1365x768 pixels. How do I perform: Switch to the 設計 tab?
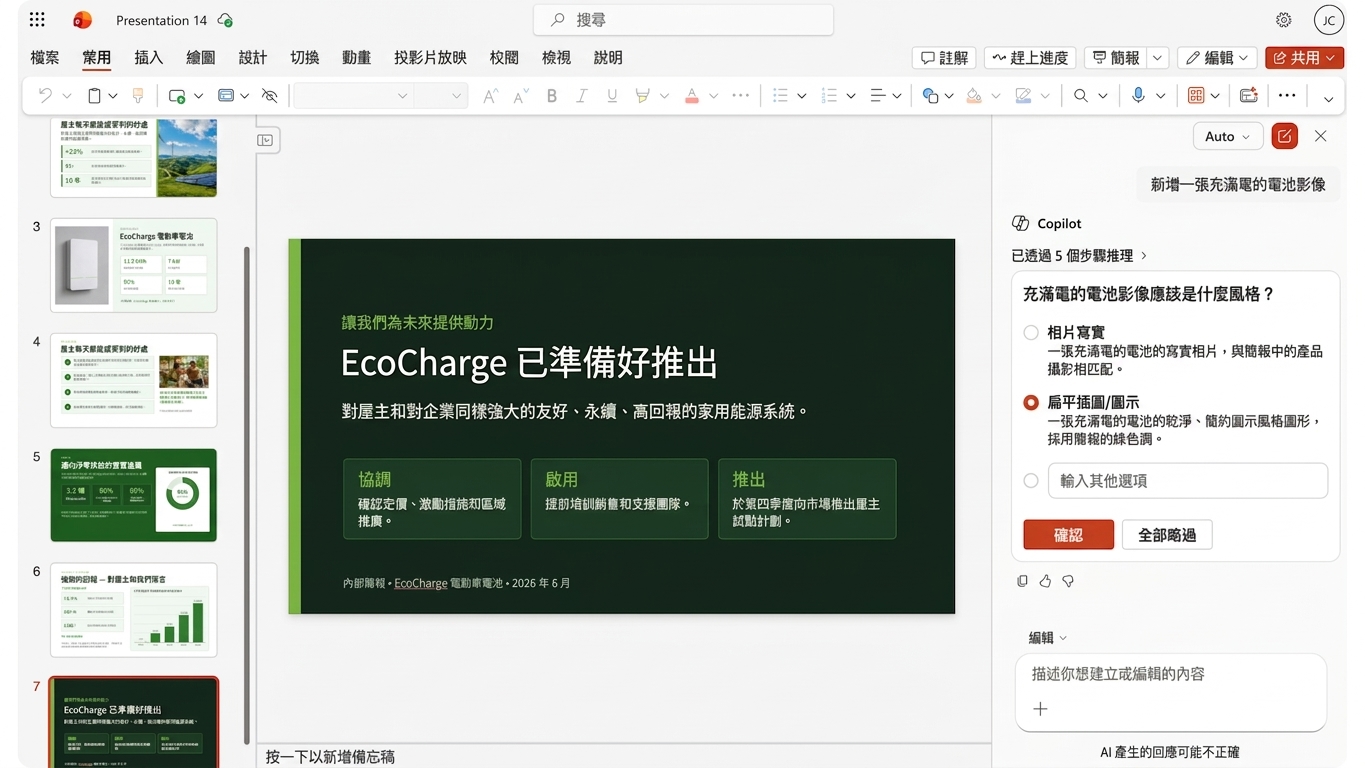(253, 58)
